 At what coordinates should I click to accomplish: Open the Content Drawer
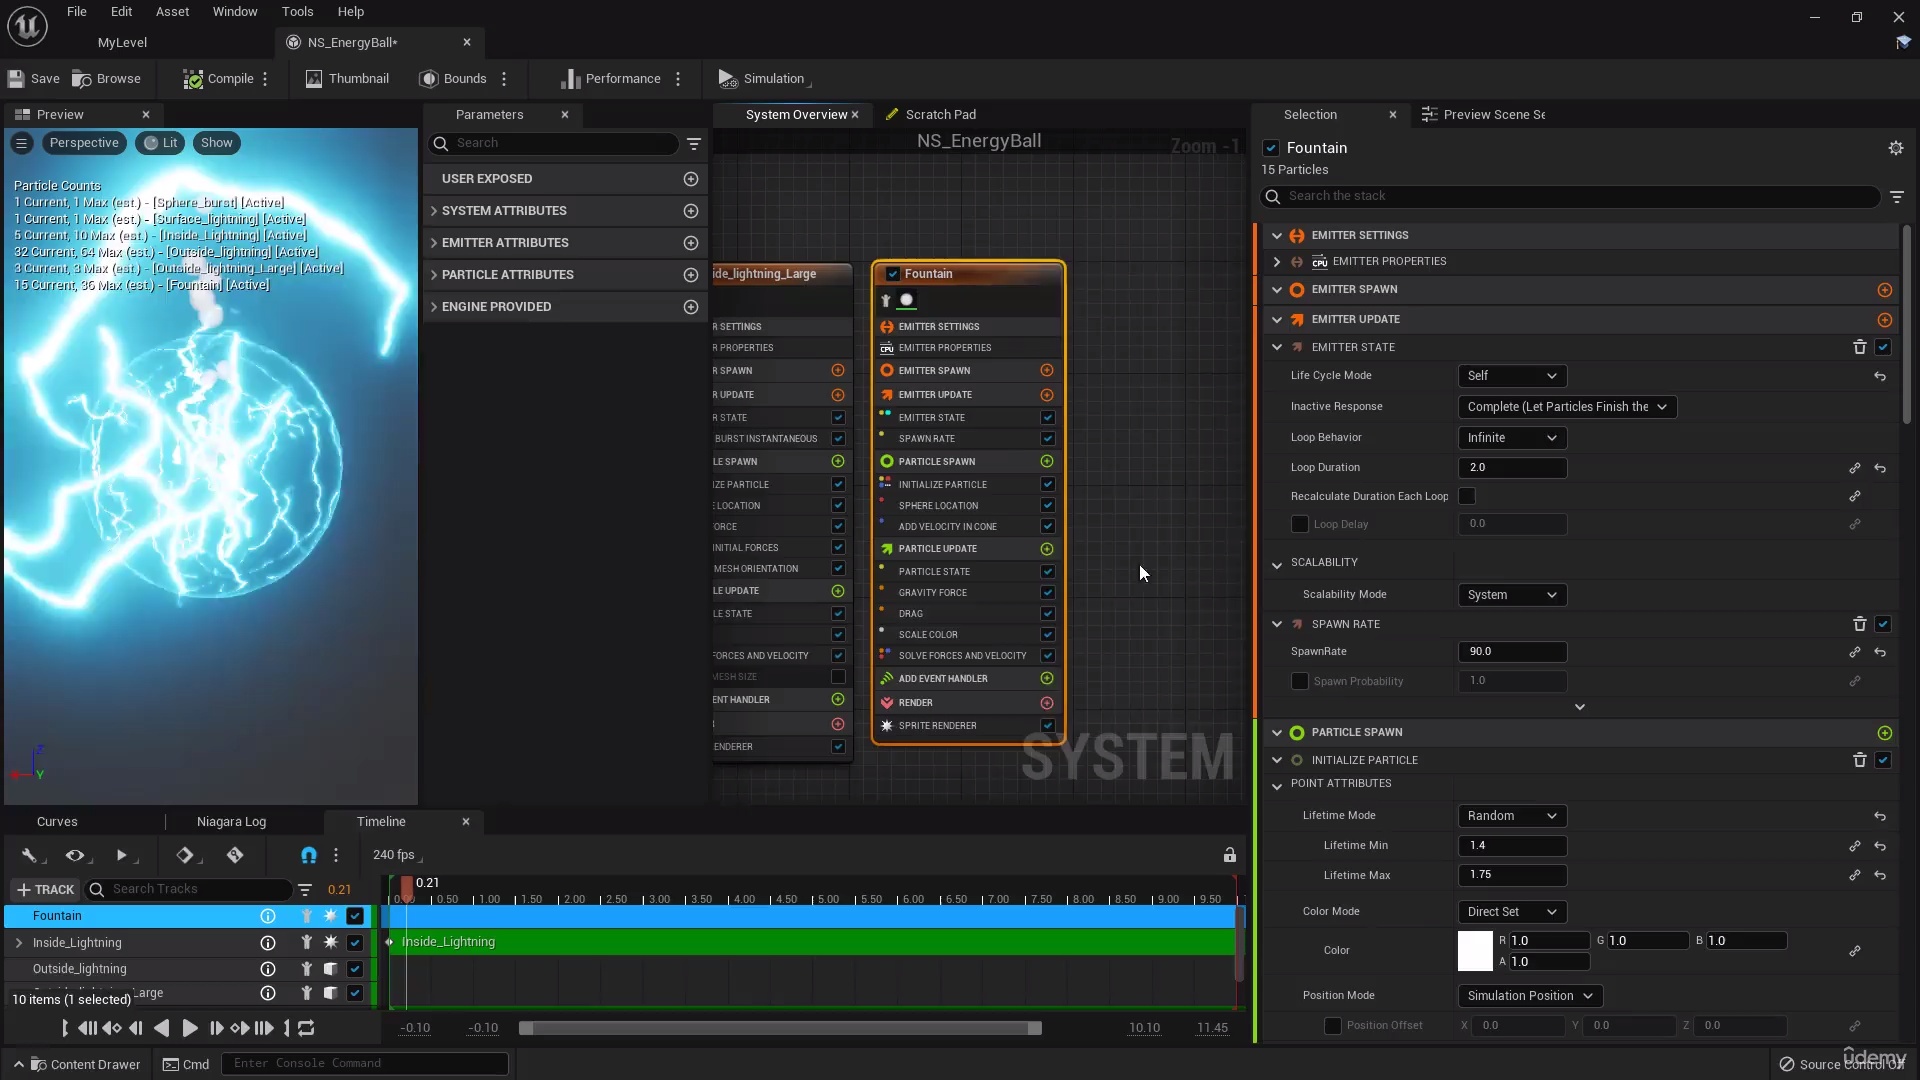(85, 1063)
